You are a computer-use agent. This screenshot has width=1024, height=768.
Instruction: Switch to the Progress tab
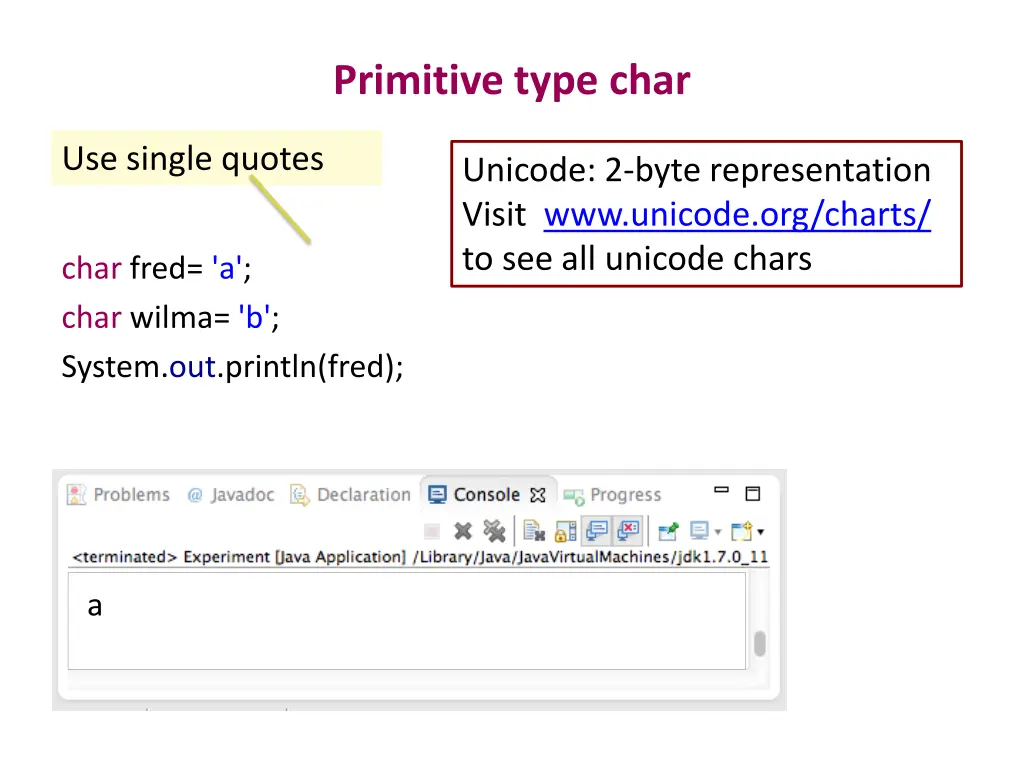[613, 496]
